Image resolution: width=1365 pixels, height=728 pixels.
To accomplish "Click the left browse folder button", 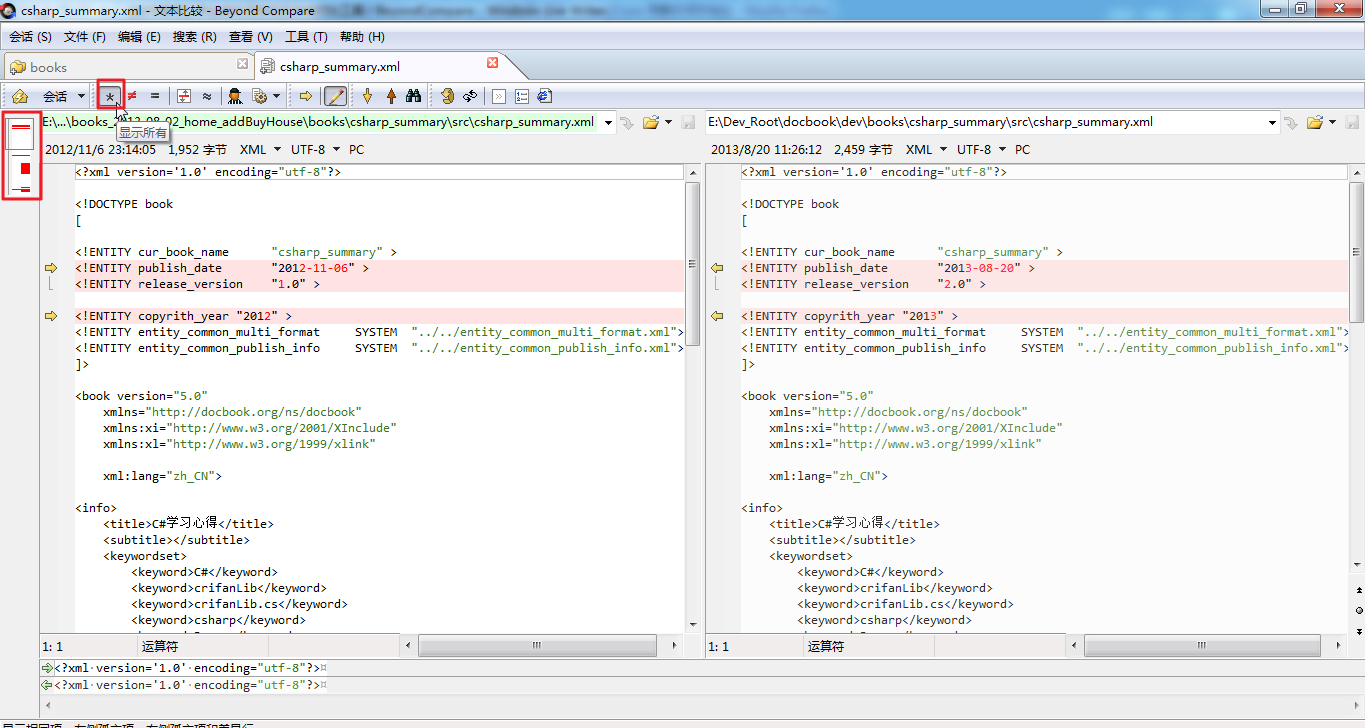I will pyautogui.click(x=651, y=122).
